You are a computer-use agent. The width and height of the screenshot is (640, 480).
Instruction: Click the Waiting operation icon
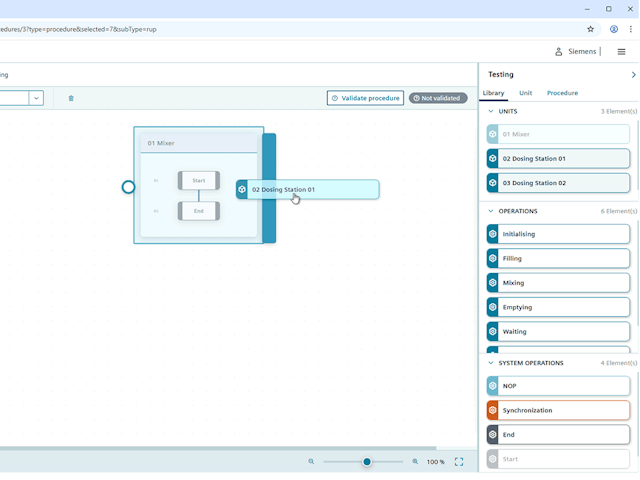[x=493, y=331]
